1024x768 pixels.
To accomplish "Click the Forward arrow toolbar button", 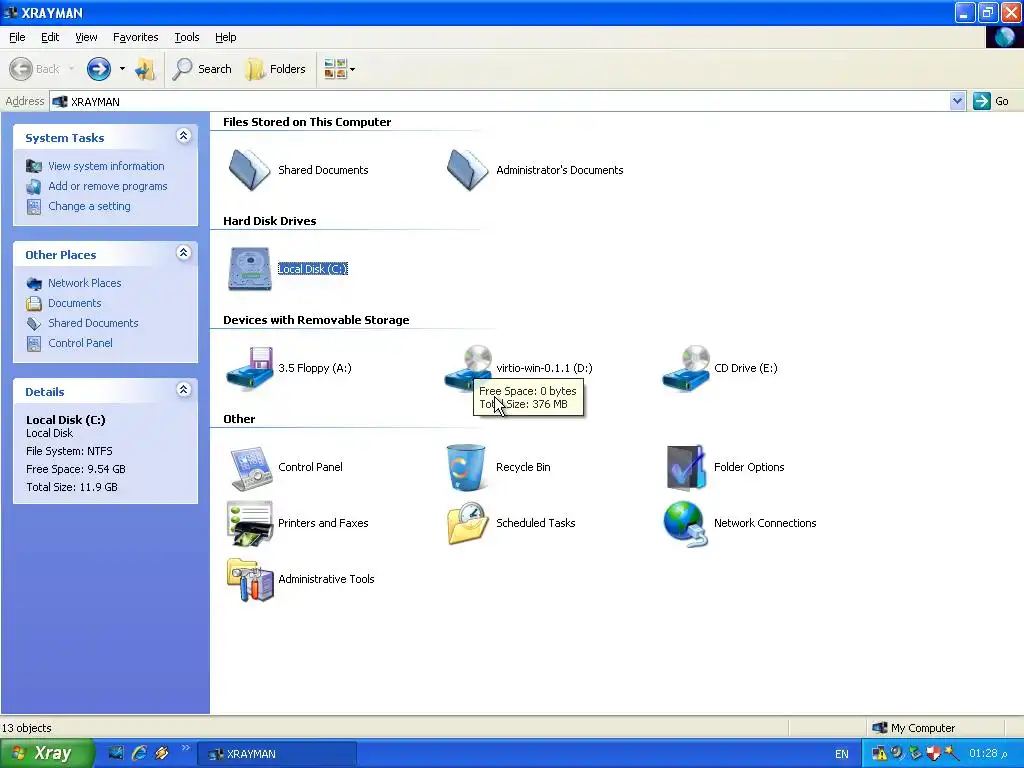I will tap(99, 69).
